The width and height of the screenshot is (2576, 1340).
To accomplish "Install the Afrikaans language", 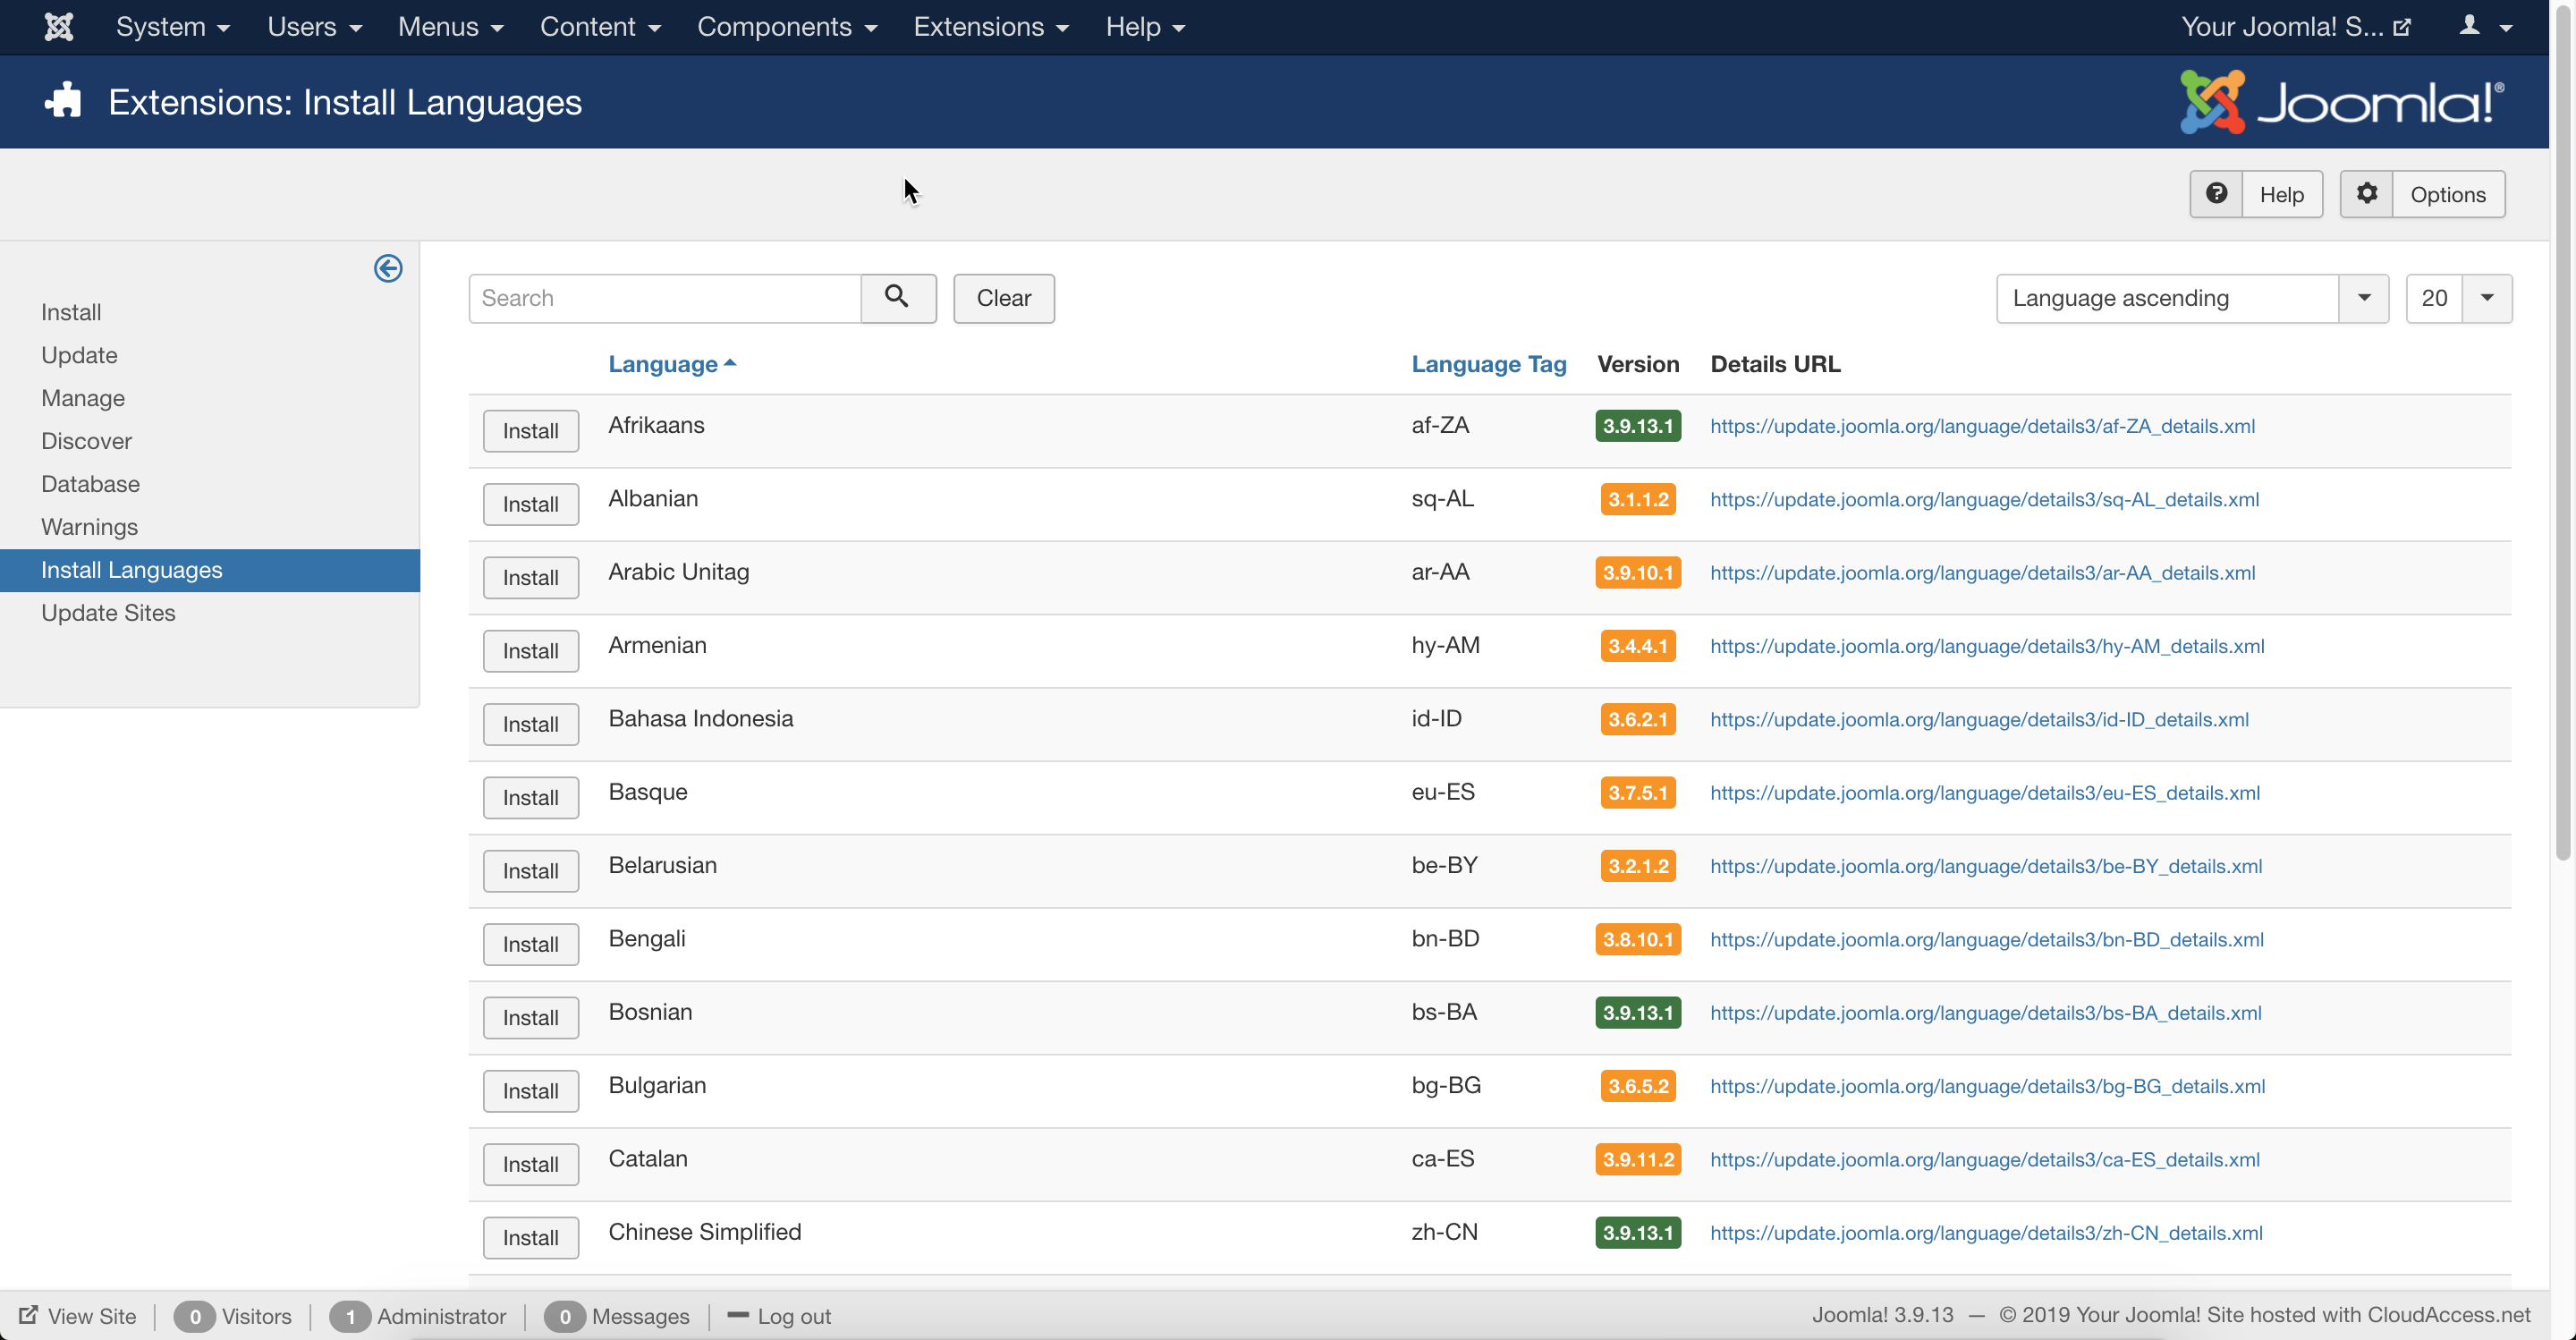I will [x=530, y=431].
